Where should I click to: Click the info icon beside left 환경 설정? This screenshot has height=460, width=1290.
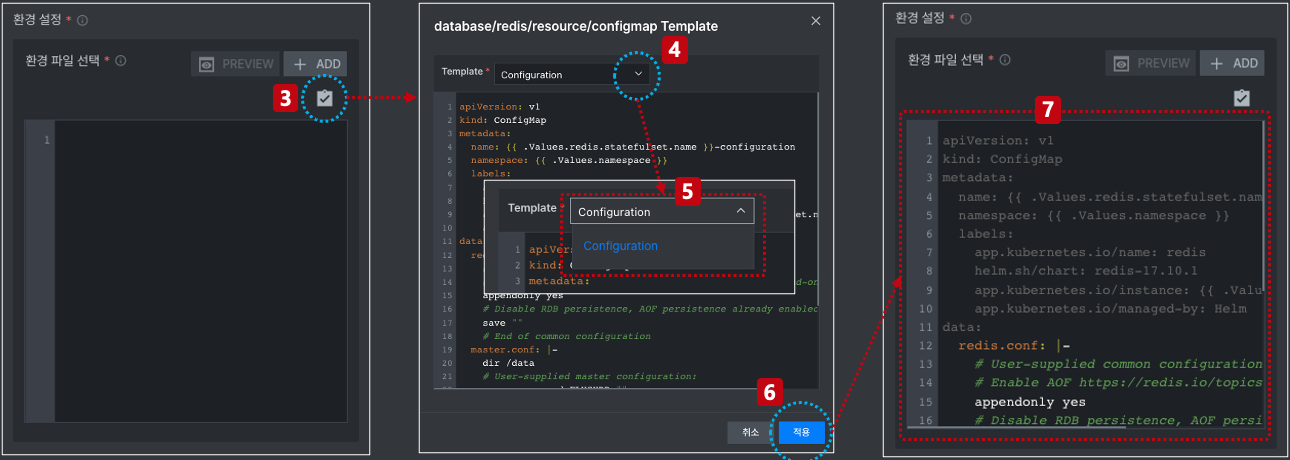pos(83,20)
